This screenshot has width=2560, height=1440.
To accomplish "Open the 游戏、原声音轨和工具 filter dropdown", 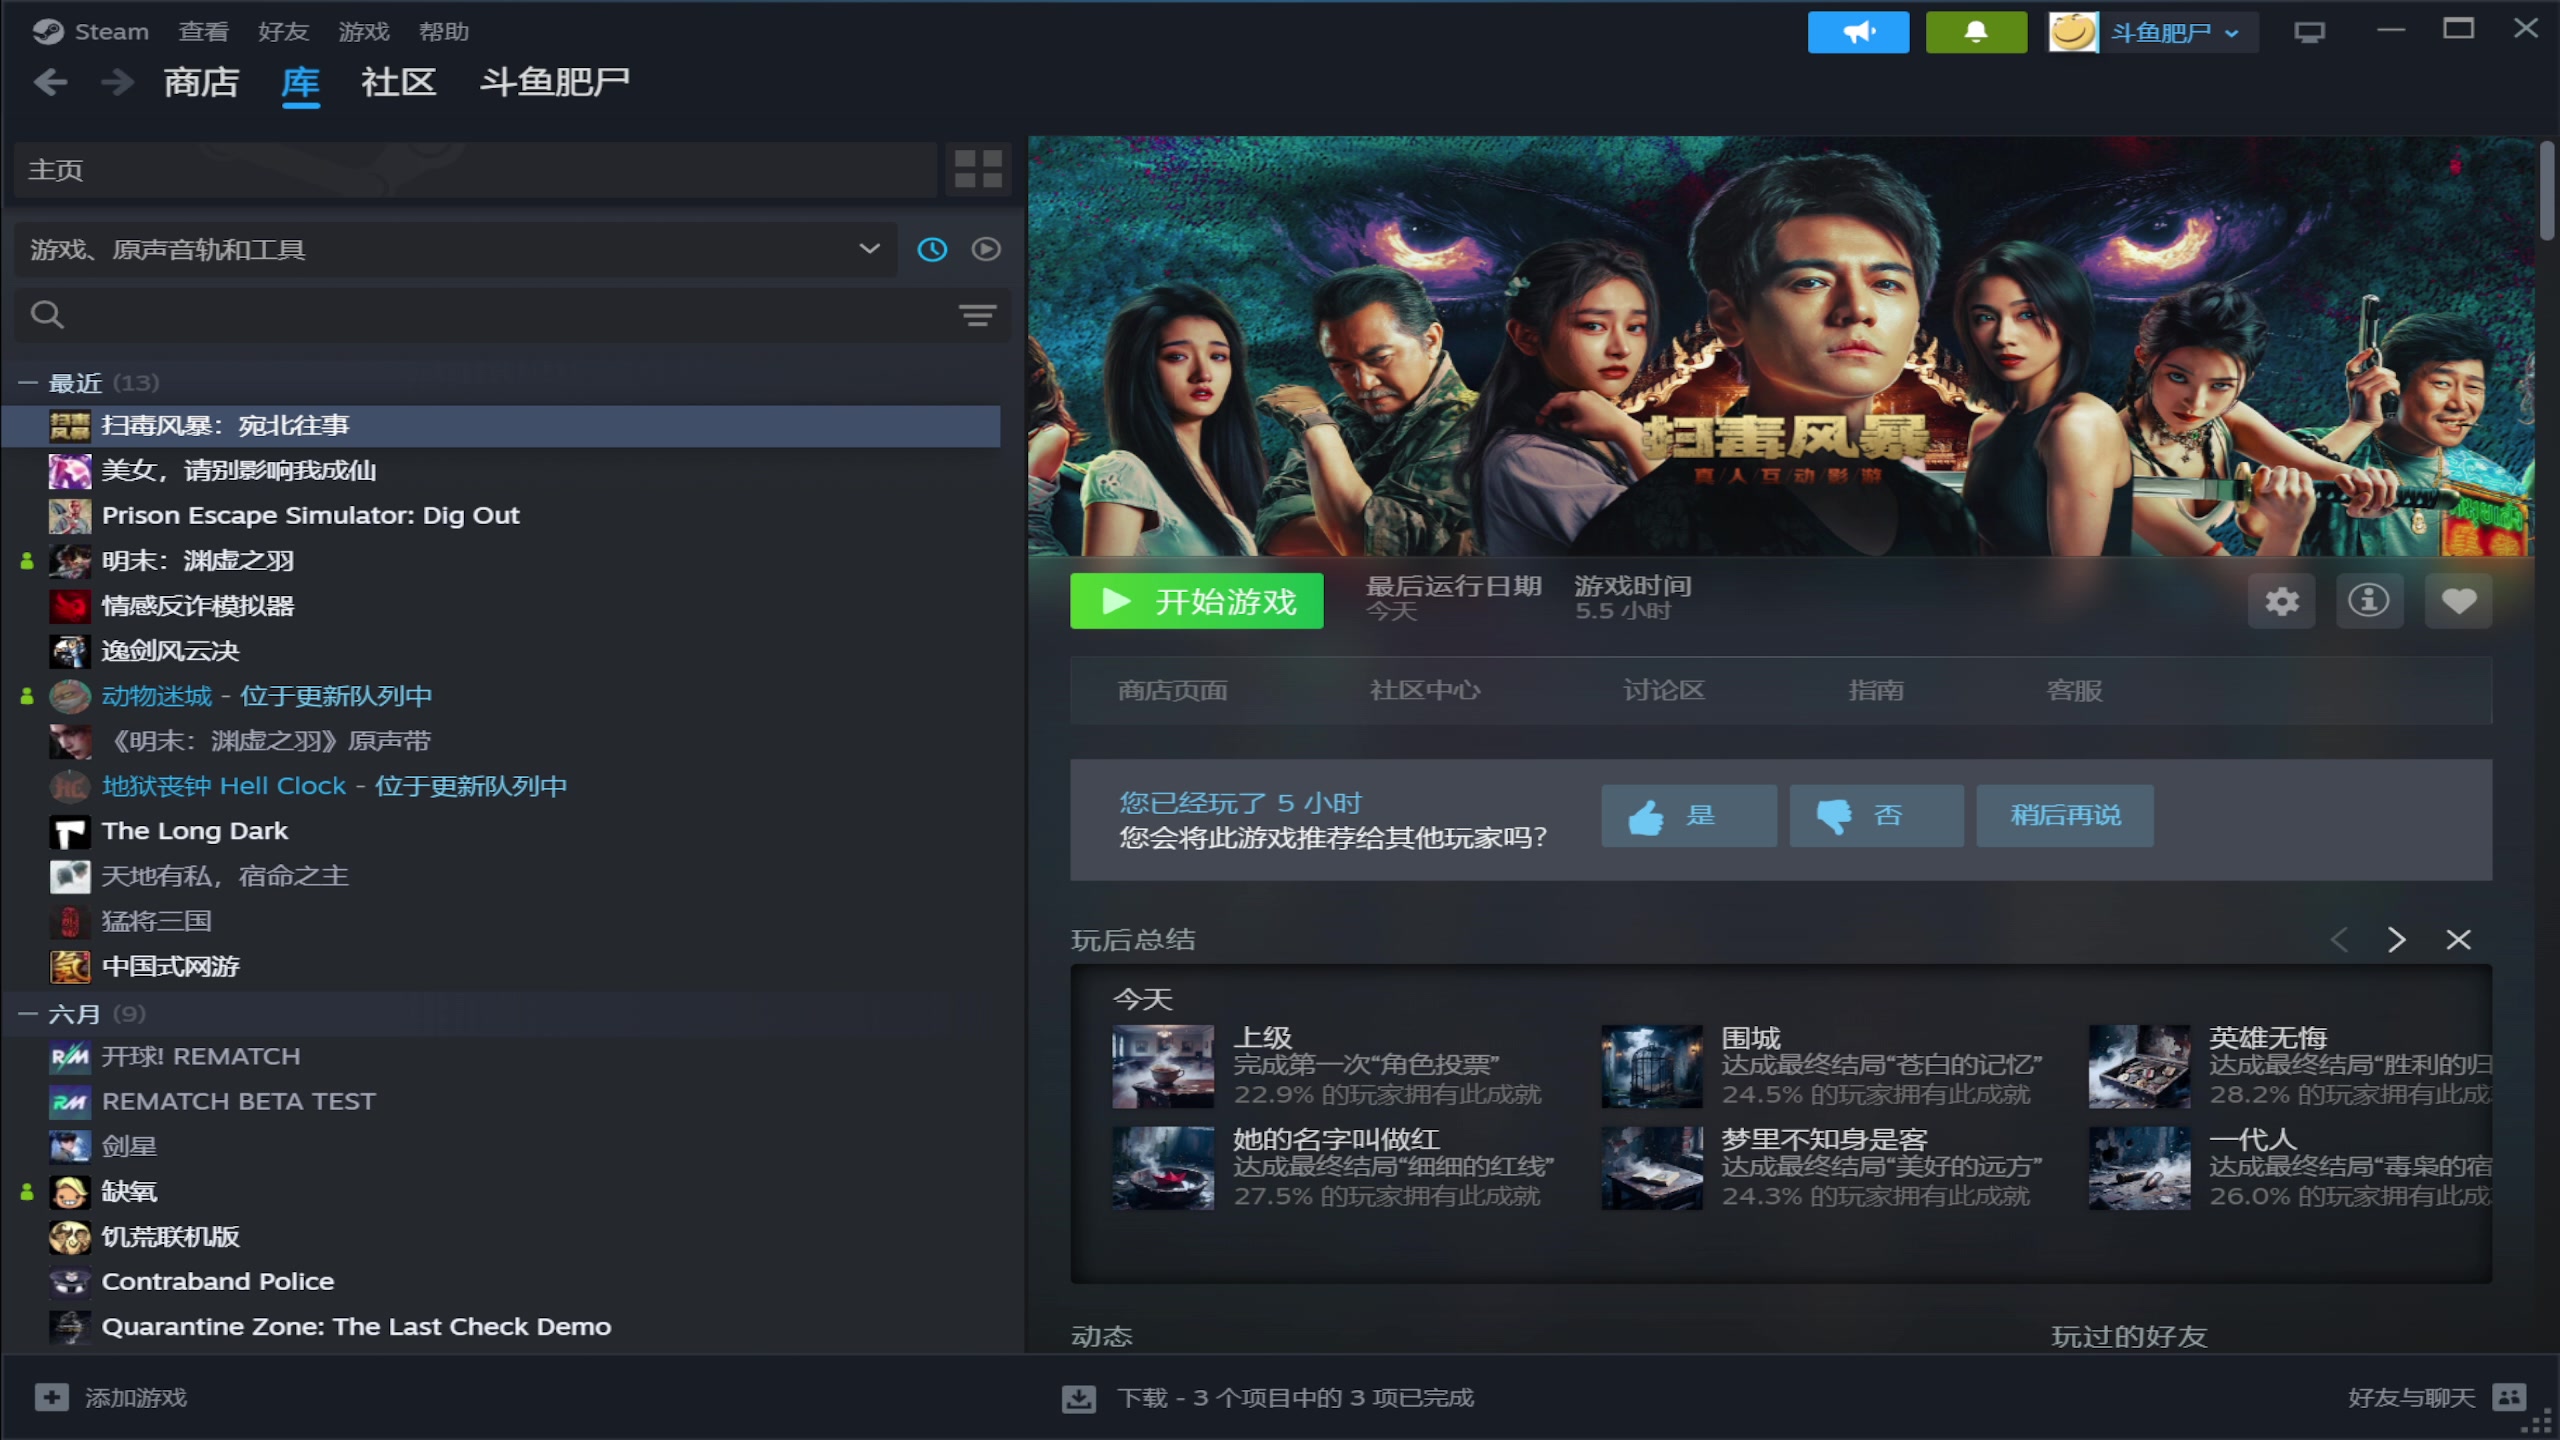I will point(455,249).
